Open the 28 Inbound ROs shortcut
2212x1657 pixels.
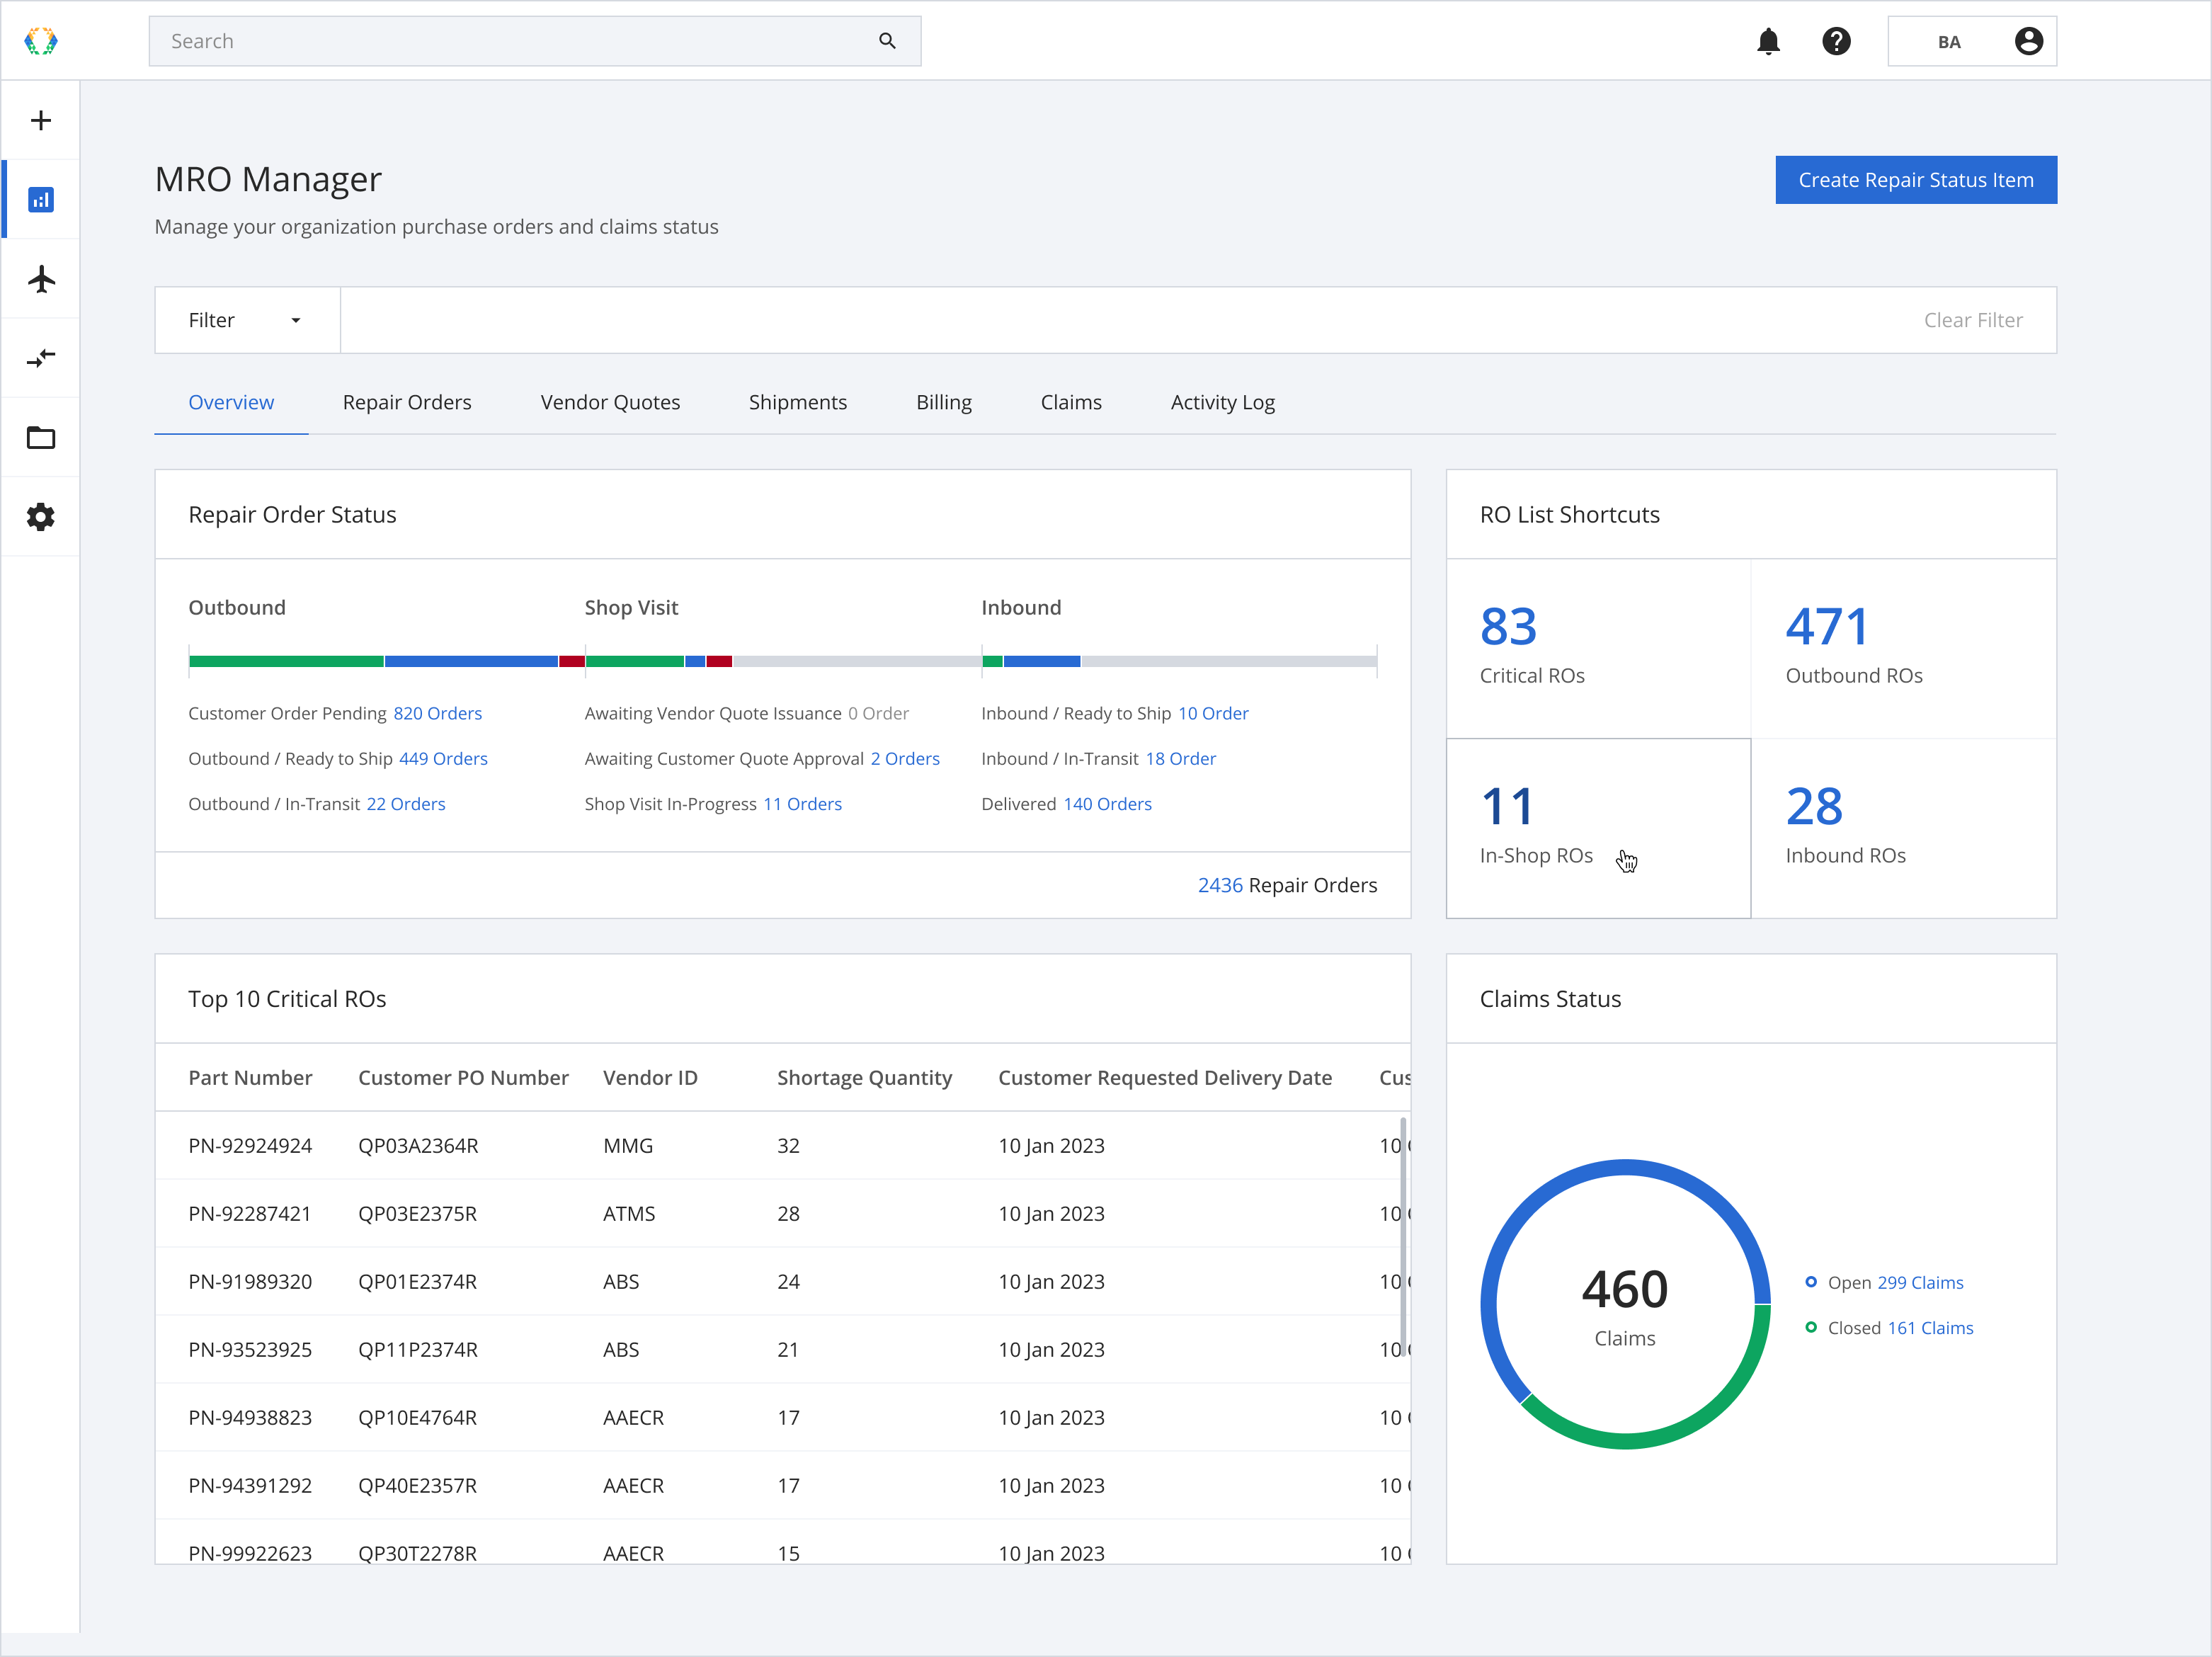(1904, 828)
